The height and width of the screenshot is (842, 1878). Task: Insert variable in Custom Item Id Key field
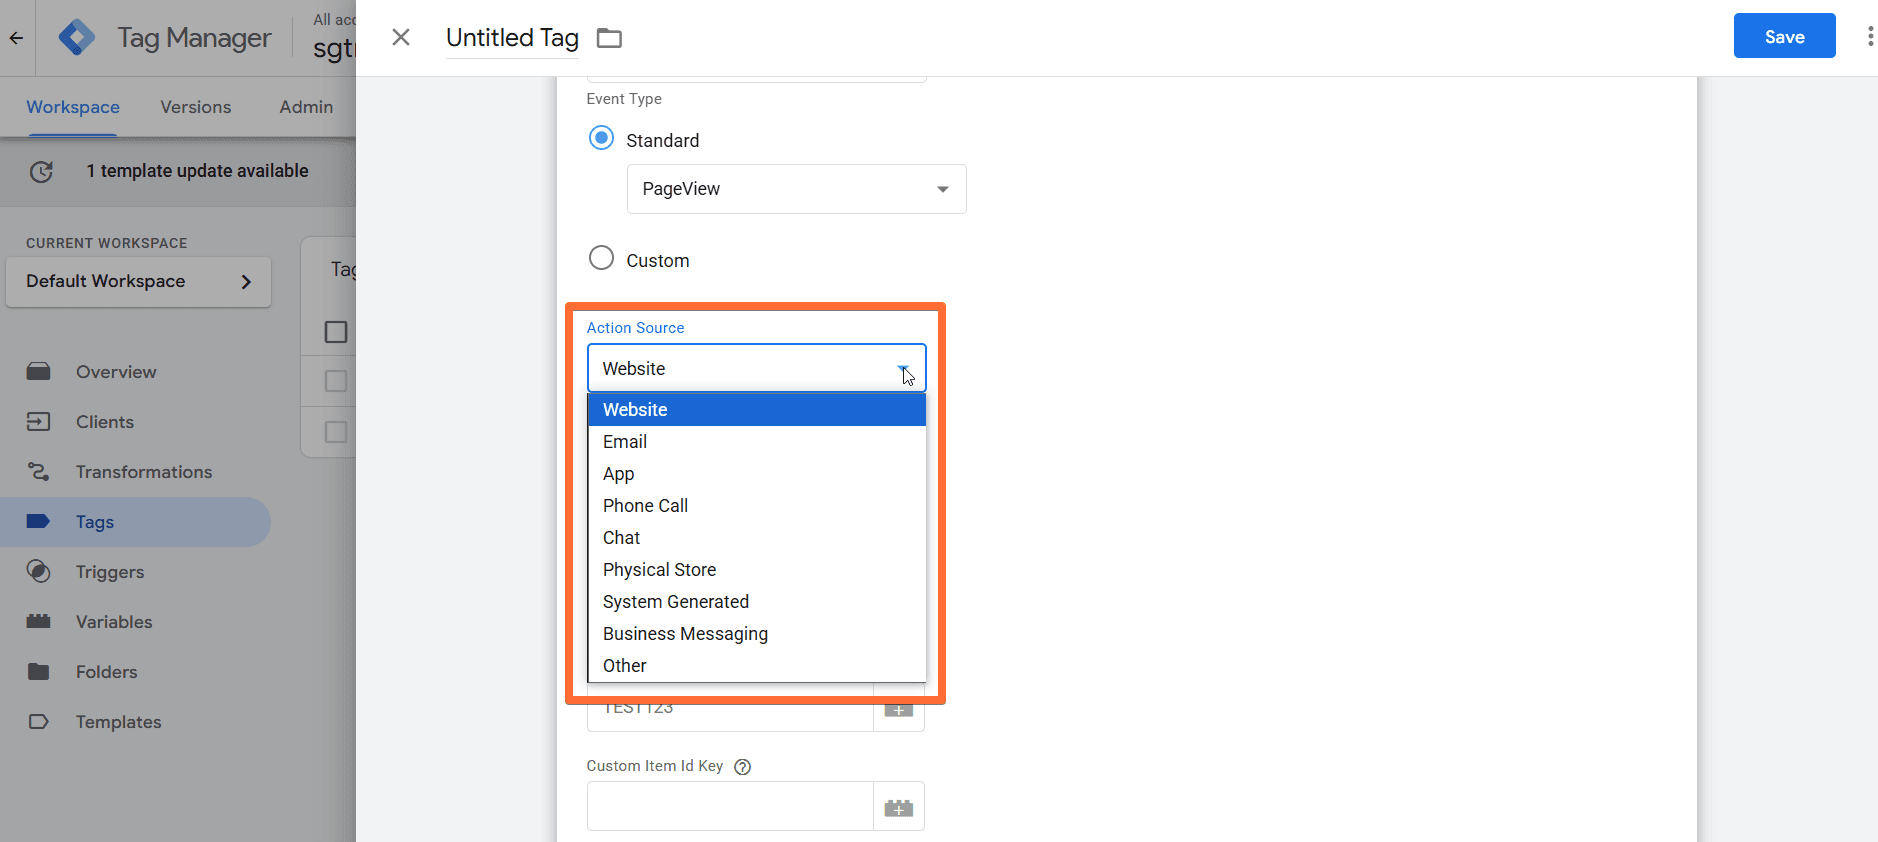pyautogui.click(x=899, y=807)
